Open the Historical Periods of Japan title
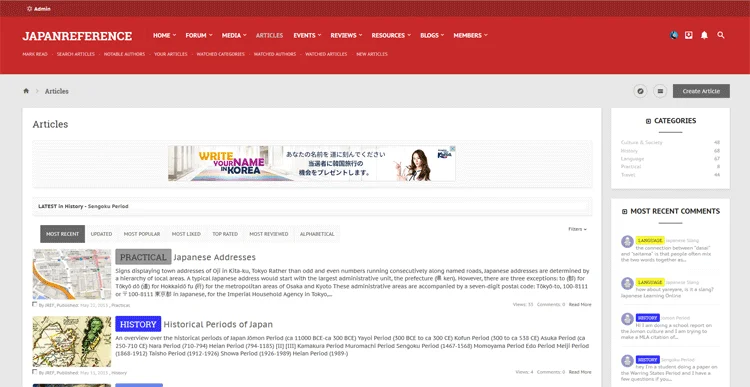This screenshot has height=387, width=750. click(218, 324)
